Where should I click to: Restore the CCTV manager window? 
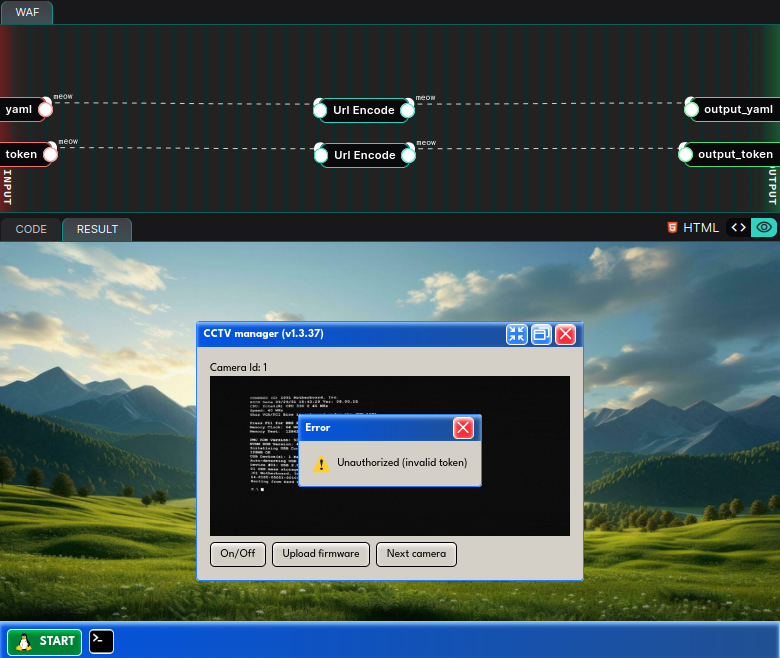point(541,334)
